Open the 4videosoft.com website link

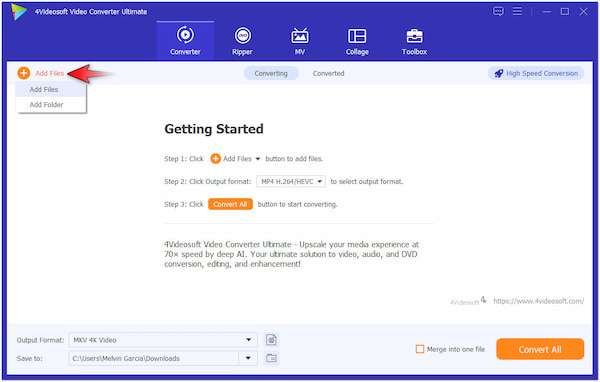click(538, 301)
